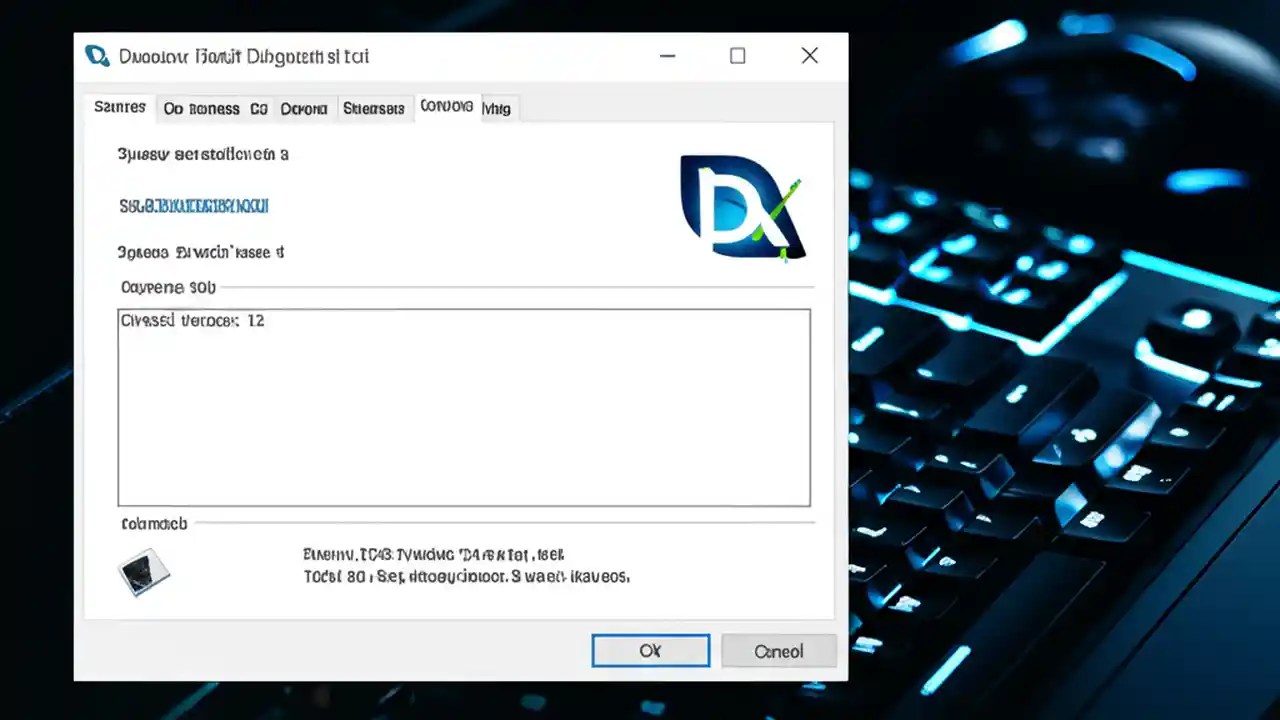Click the maximize icon in the title bar
1280x720 pixels.
[737, 56]
